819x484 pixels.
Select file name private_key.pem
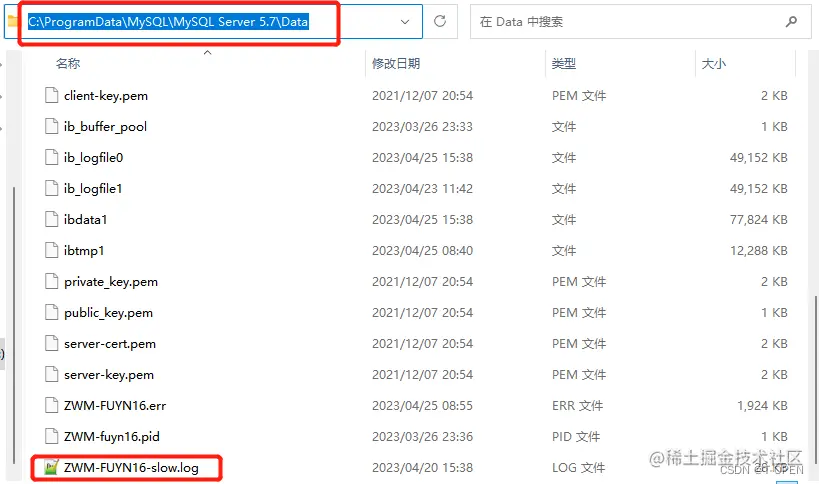(x=111, y=281)
